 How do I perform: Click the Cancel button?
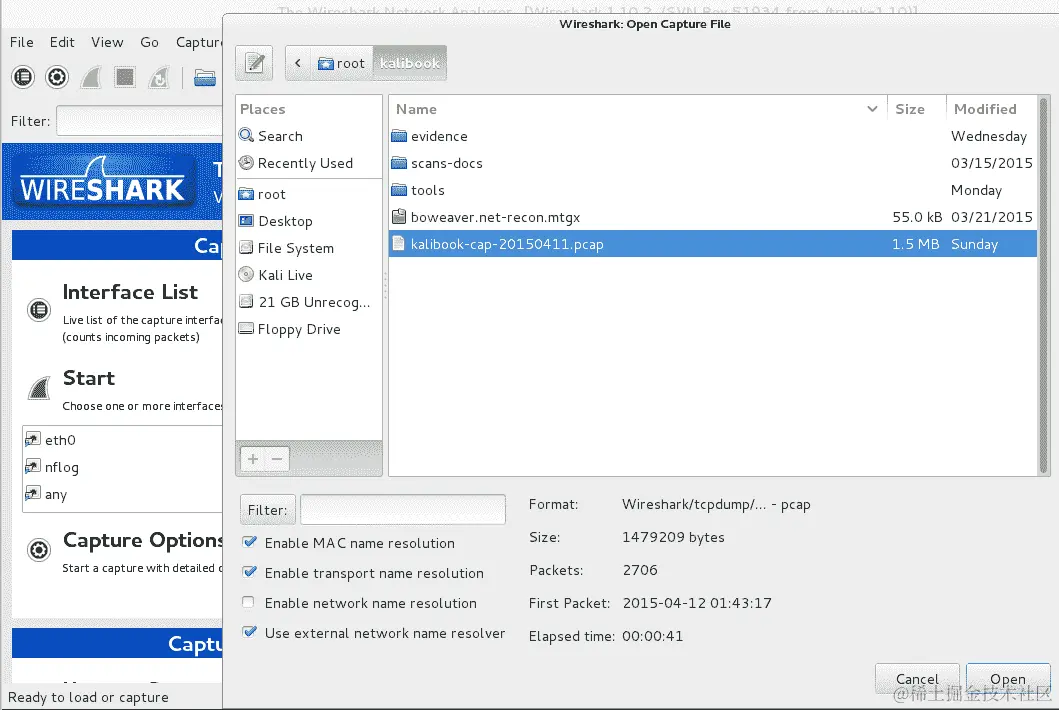[x=917, y=679]
